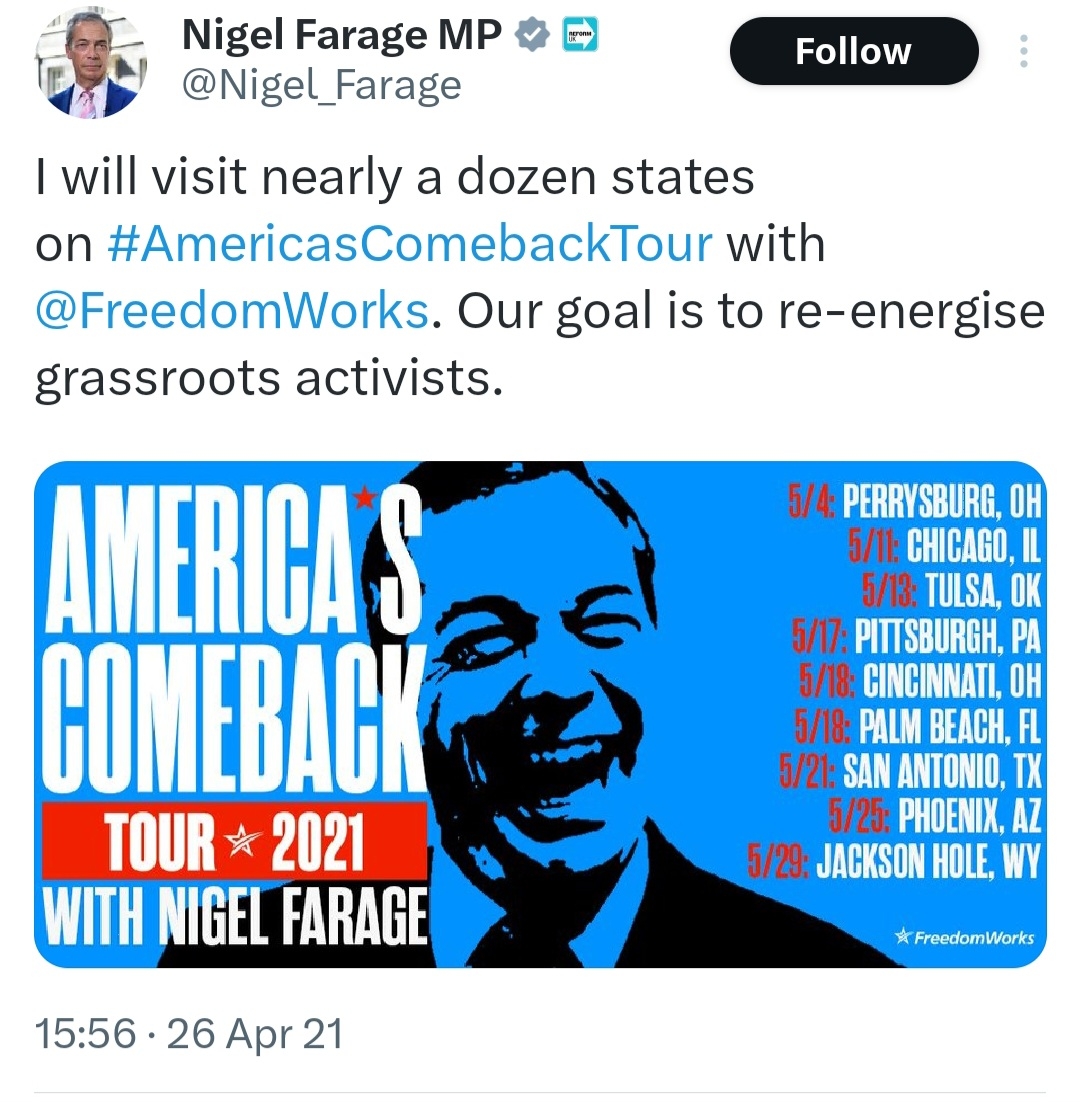Open Nigel Farage's profile avatar
Image resolution: width=1080 pixels, height=1102 pixels.
pos(91,64)
